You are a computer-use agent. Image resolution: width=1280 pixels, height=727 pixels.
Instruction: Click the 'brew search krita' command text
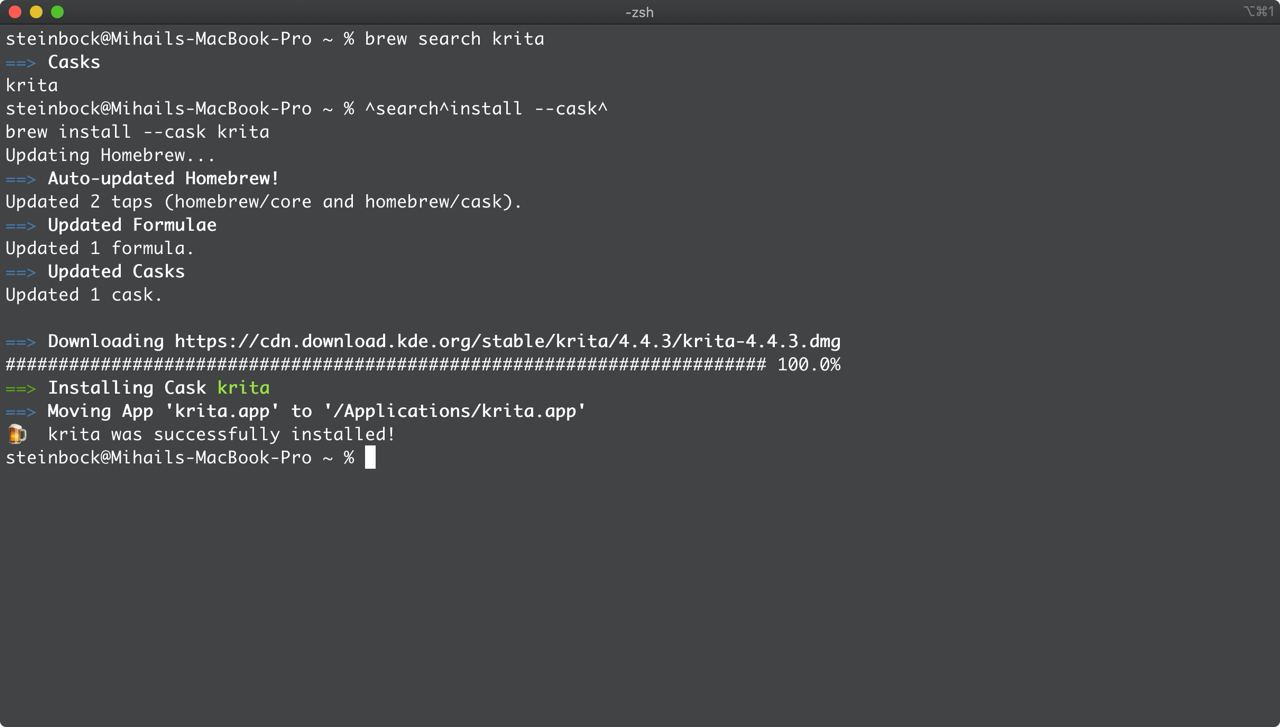coord(454,39)
